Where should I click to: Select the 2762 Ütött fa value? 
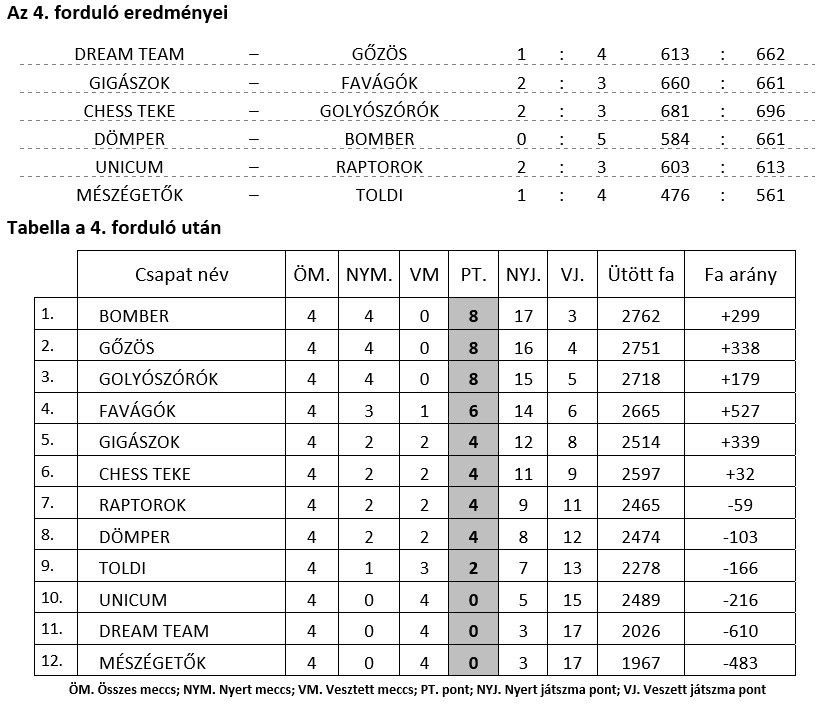tap(640, 316)
